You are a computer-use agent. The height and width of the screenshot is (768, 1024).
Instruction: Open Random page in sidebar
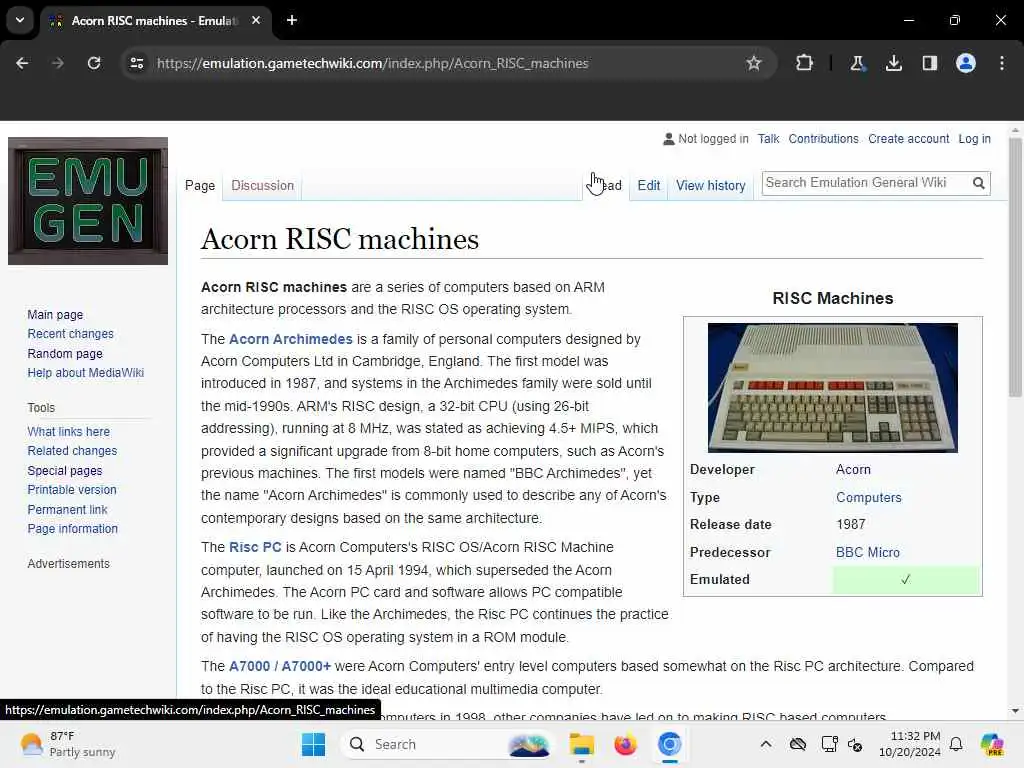(x=65, y=353)
